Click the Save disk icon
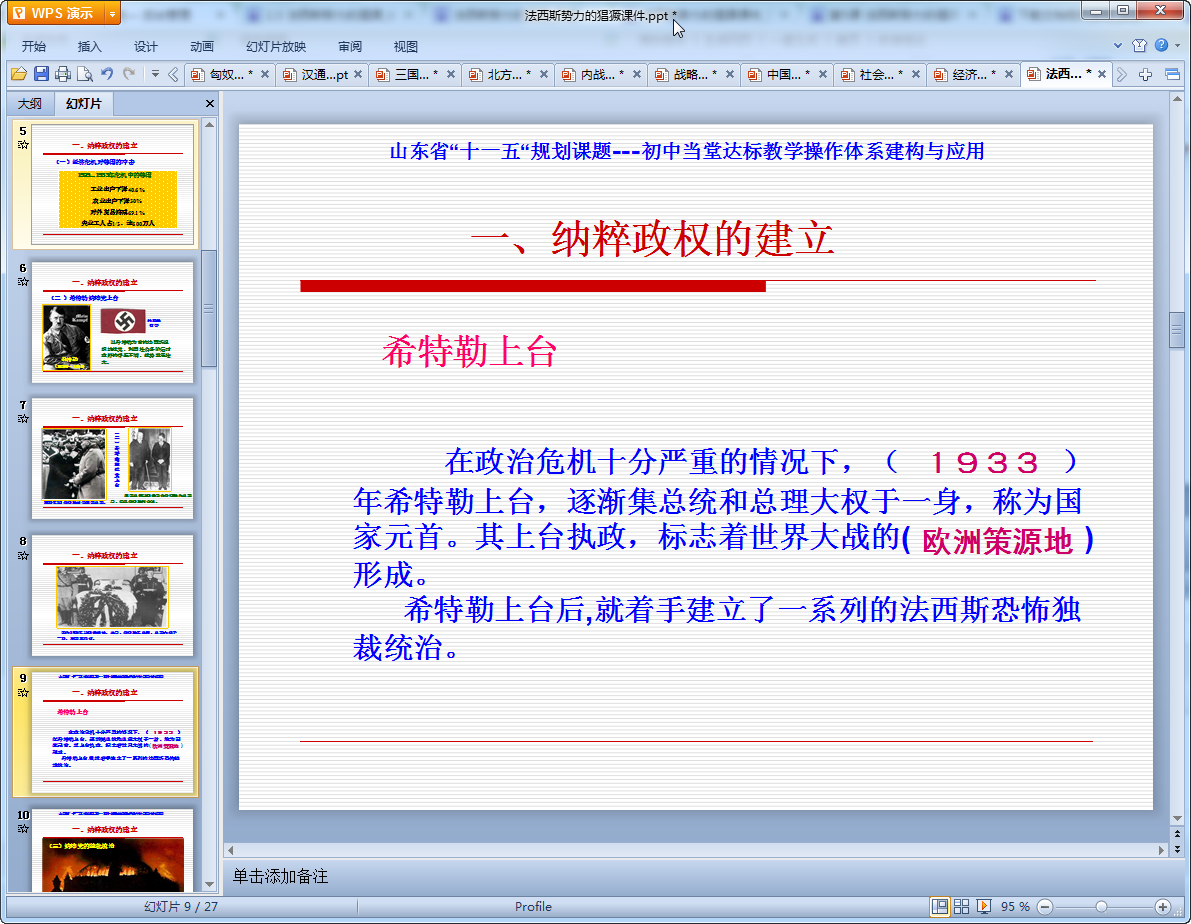 click(41, 74)
